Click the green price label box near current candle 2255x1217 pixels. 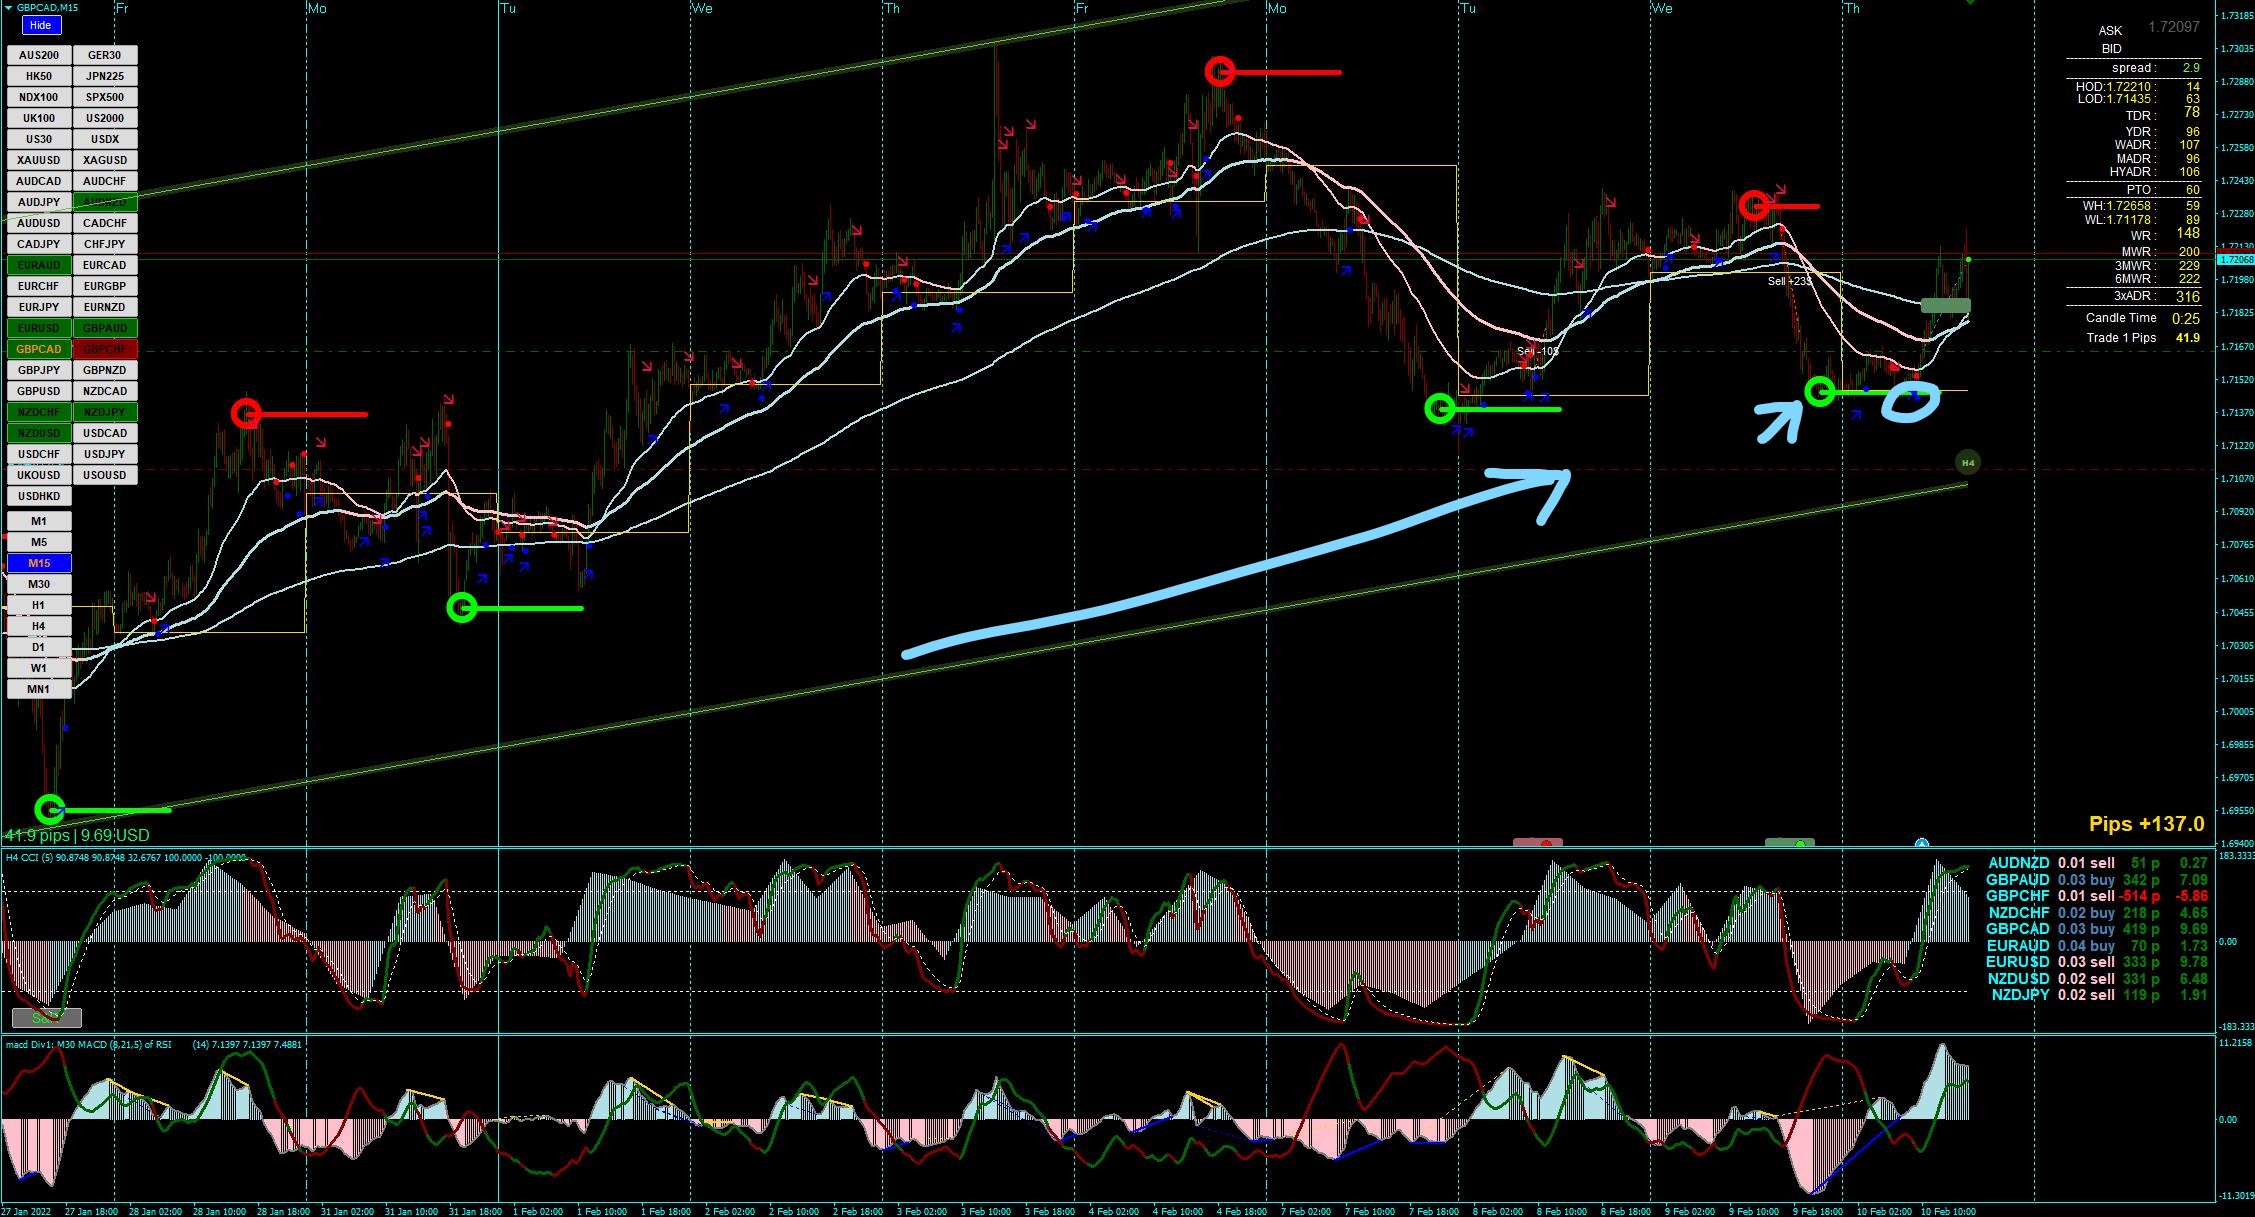point(1945,305)
